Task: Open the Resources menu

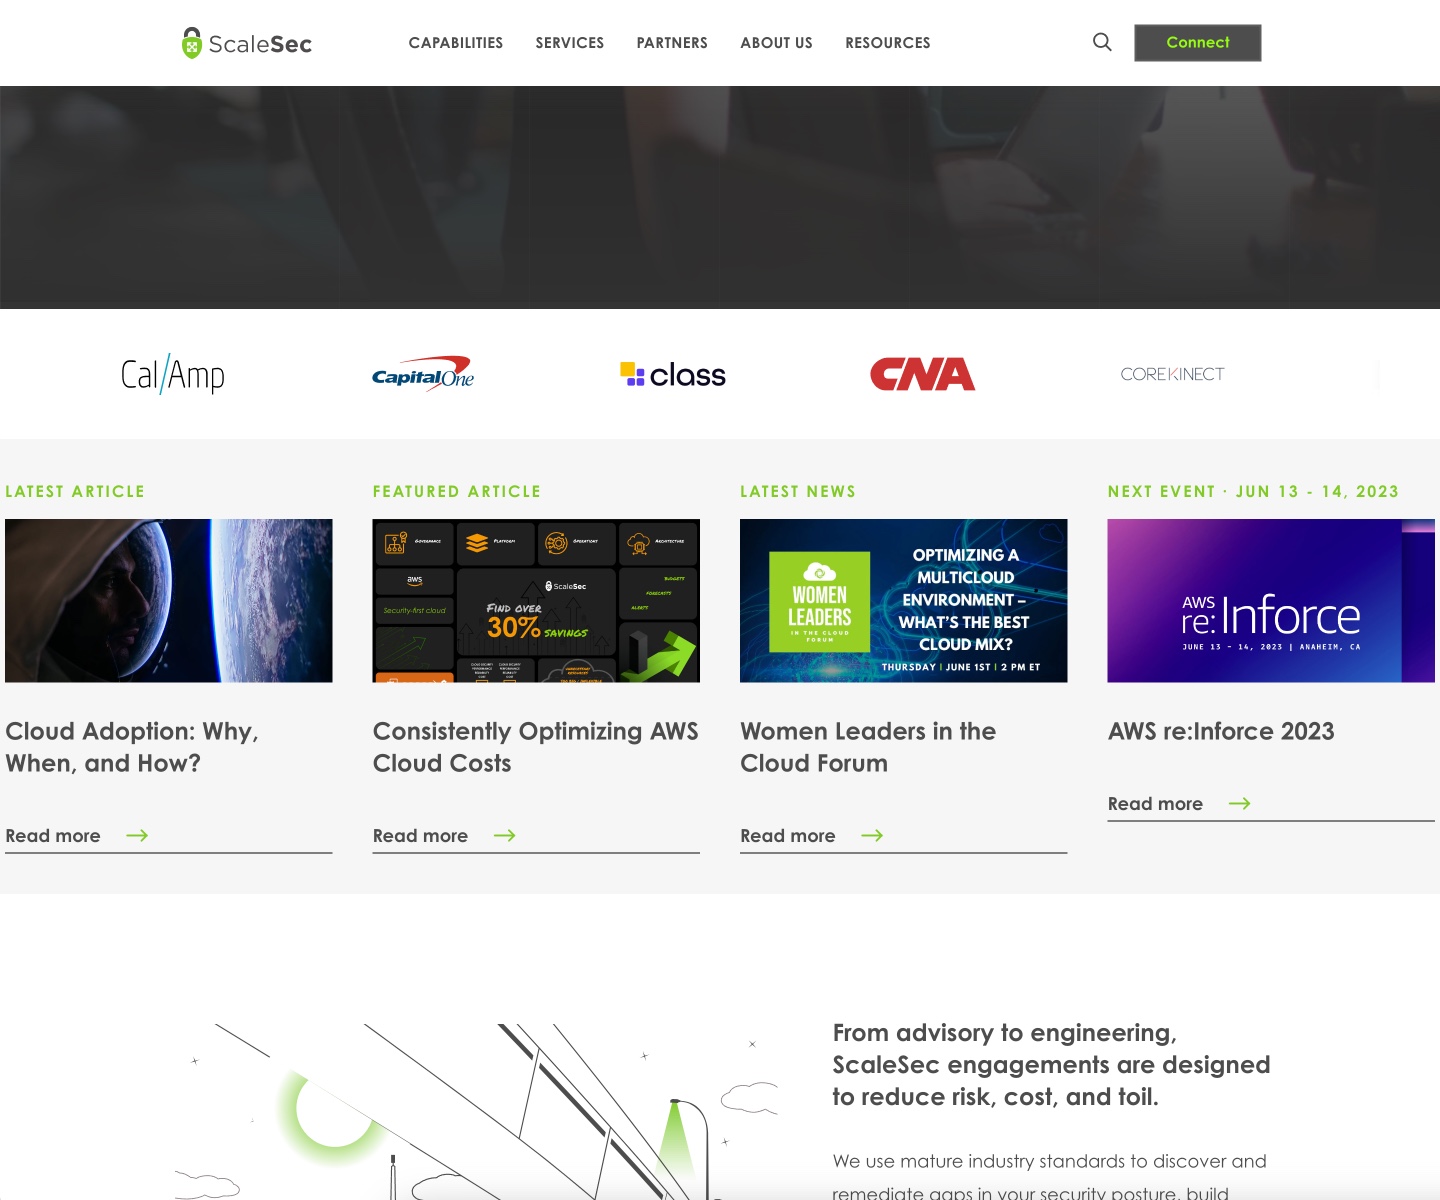Action: (888, 43)
